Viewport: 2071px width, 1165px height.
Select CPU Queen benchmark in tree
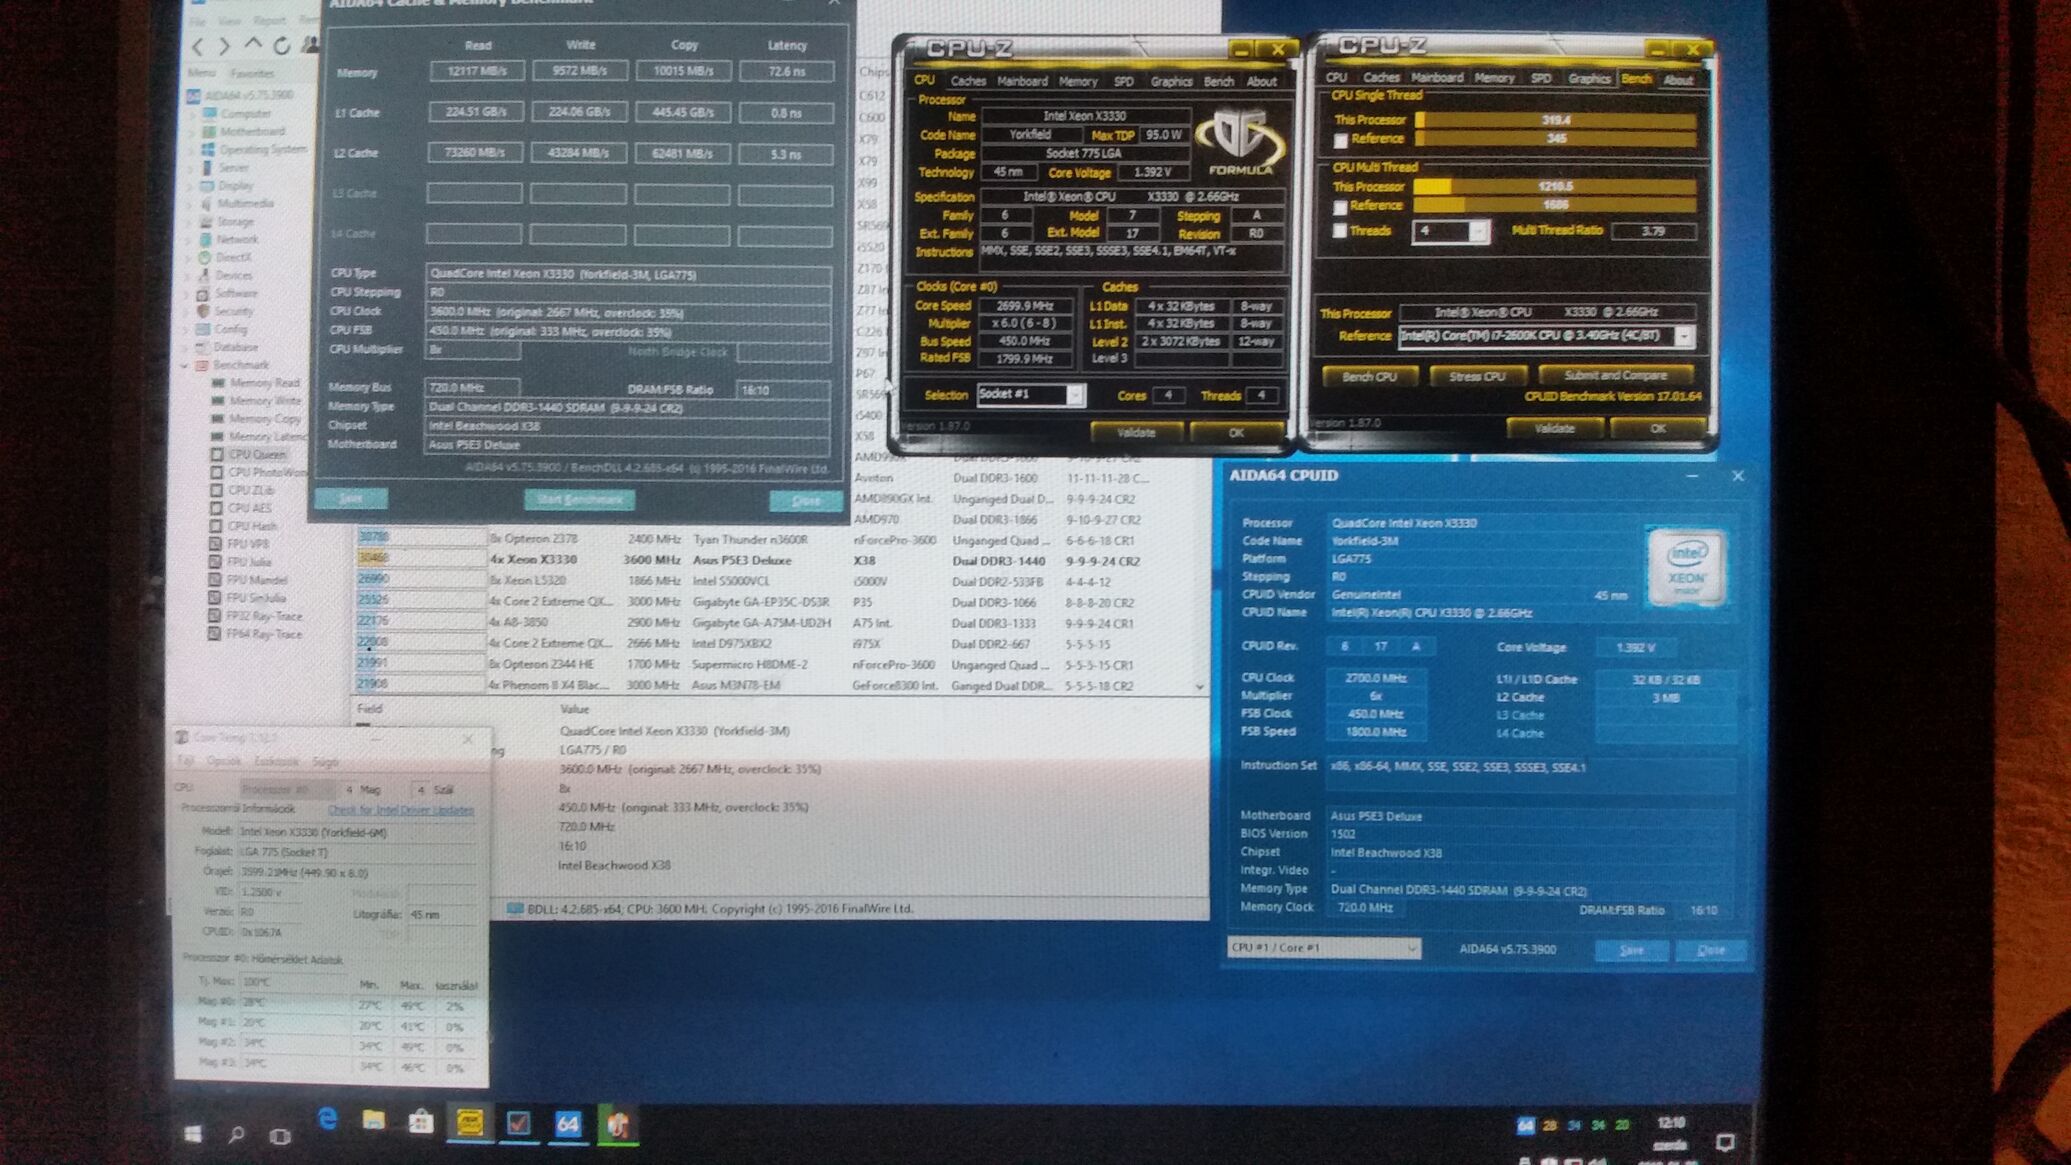tap(256, 454)
